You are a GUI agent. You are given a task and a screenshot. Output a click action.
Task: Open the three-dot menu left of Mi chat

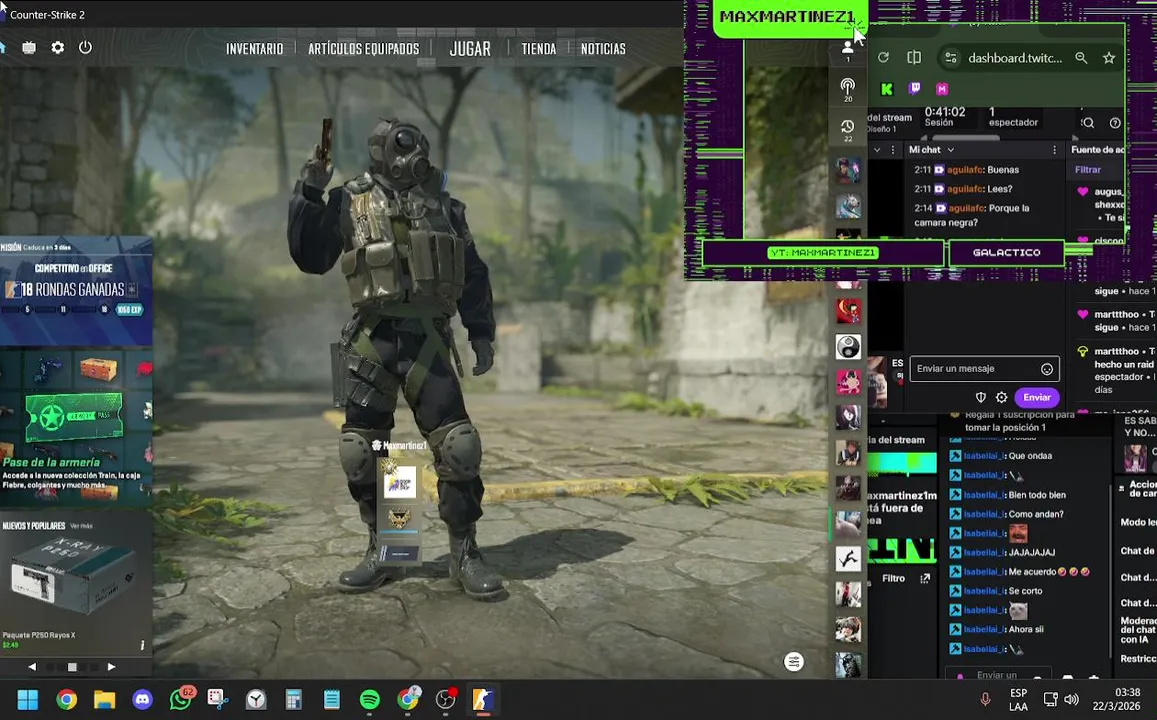pyautogui.click(x=893, y=150)
